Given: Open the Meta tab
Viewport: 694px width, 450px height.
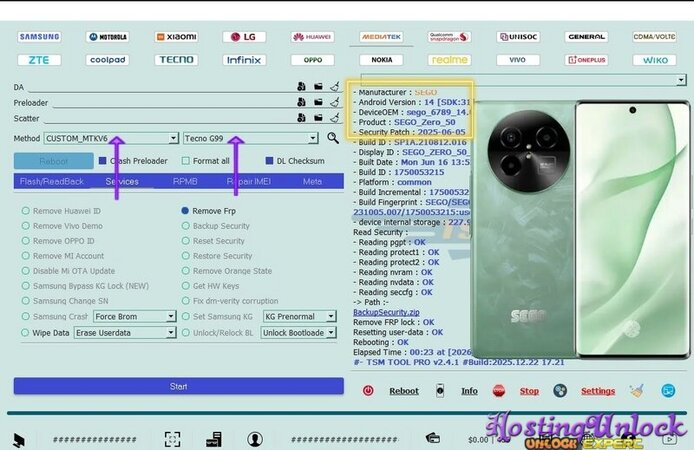Looking at the screenshot, I should (x=312, y=182).
